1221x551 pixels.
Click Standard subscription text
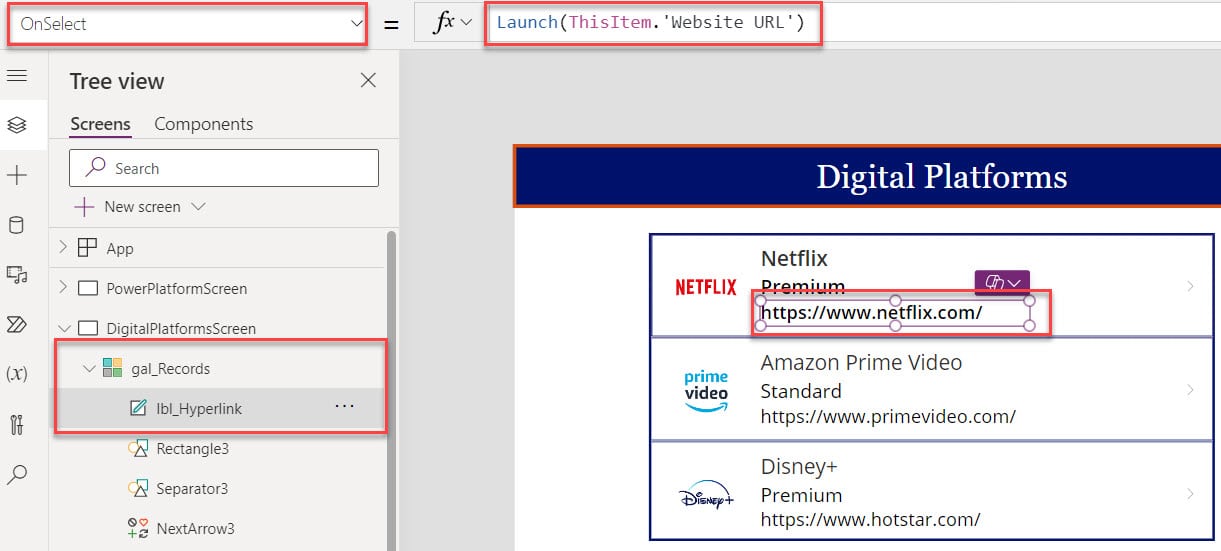[x=801, y=391]
